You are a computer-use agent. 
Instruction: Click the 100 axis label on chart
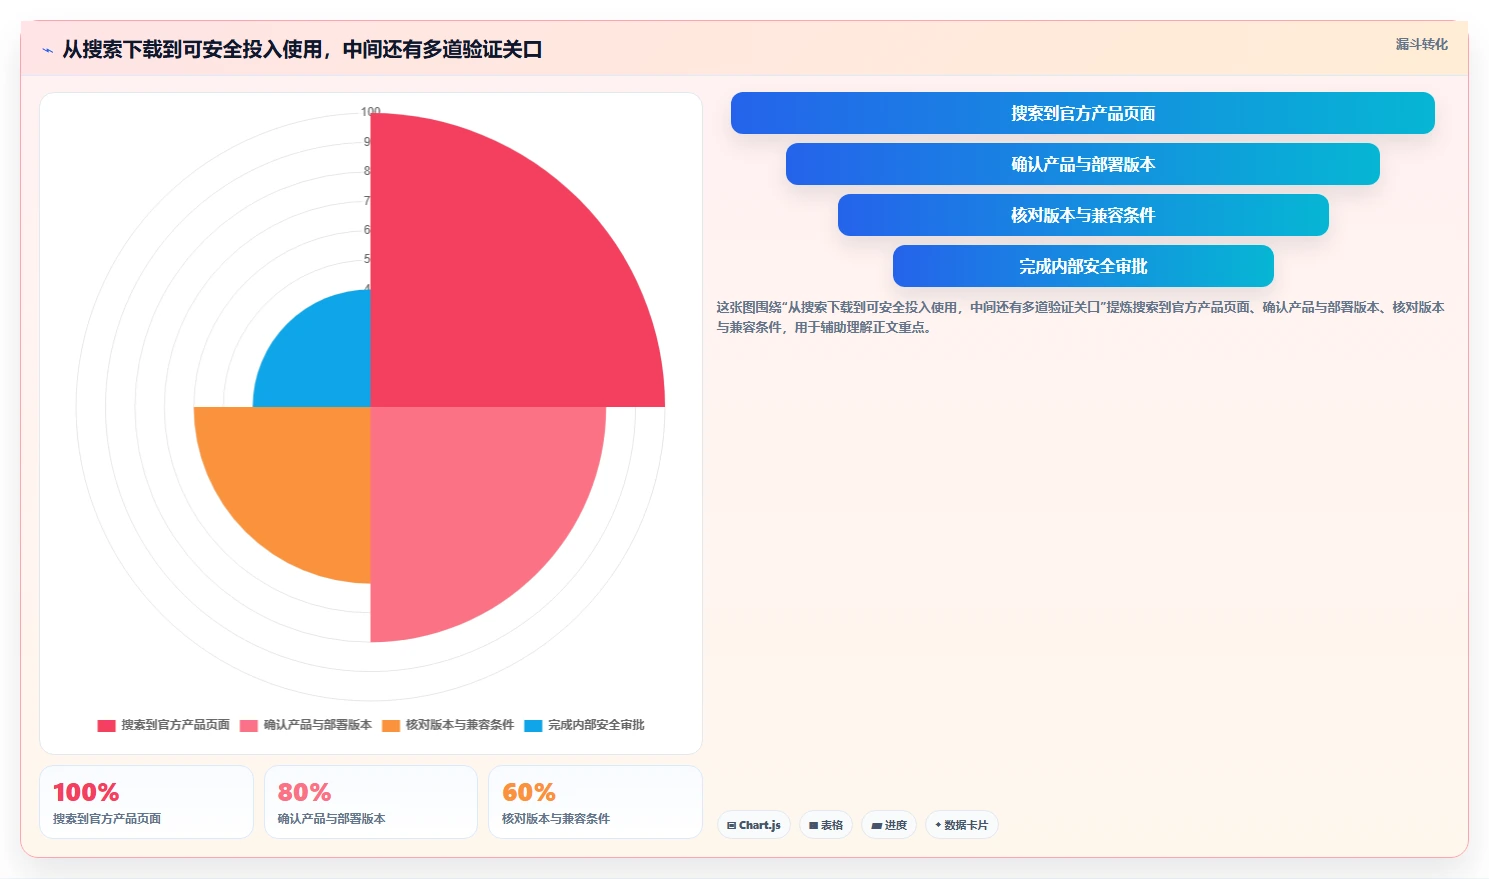pos(371,112)
